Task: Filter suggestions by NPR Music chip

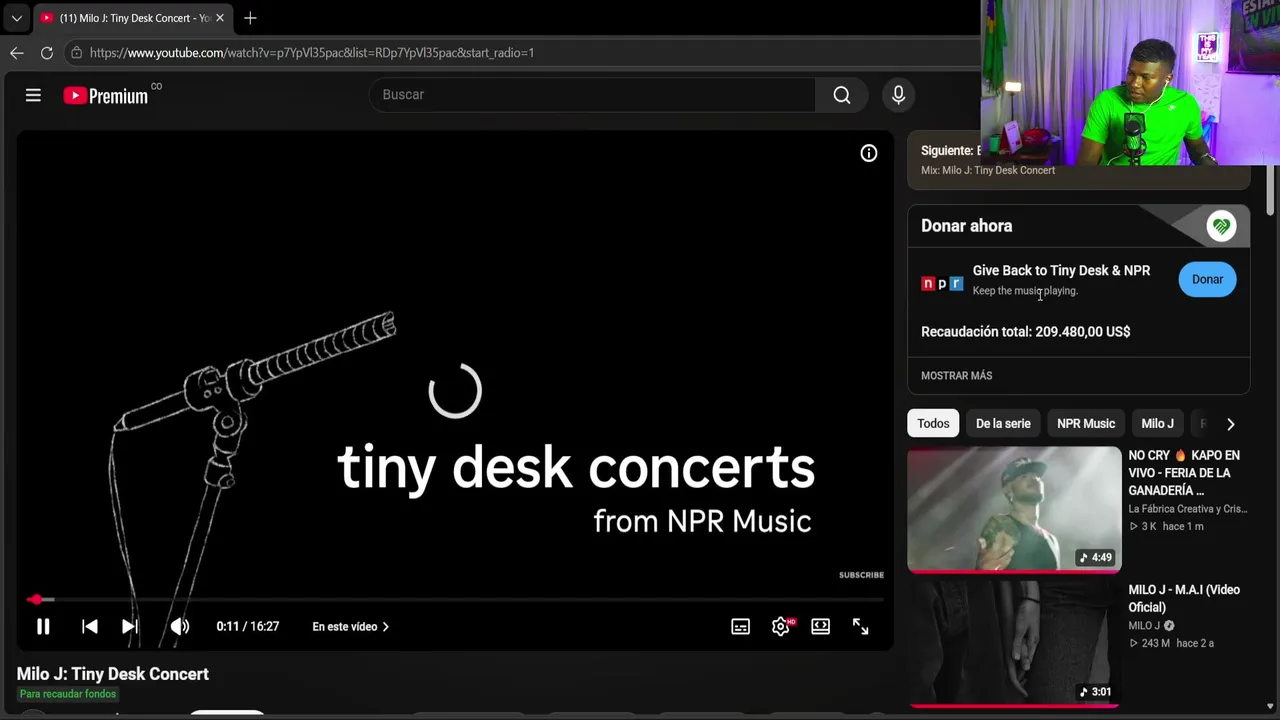Action: pos(1086,424)
